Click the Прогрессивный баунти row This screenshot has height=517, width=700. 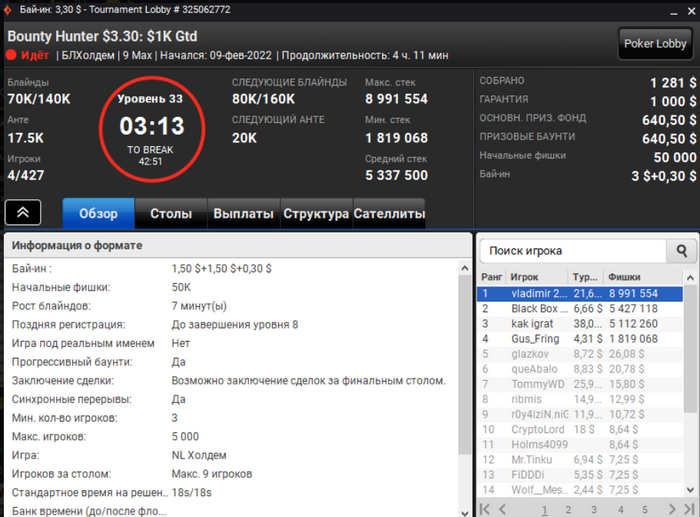[231, 362]
